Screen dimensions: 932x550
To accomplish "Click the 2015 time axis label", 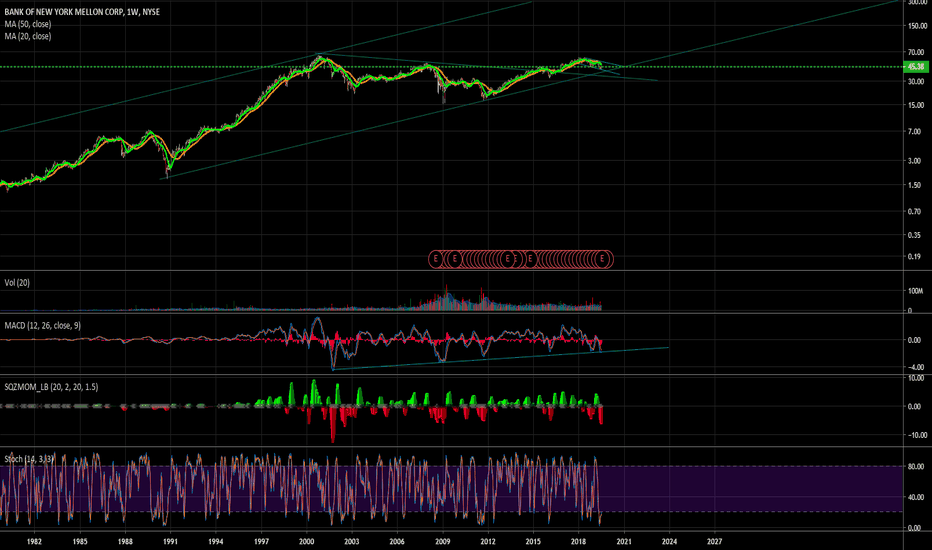I will tap(533, 542).
